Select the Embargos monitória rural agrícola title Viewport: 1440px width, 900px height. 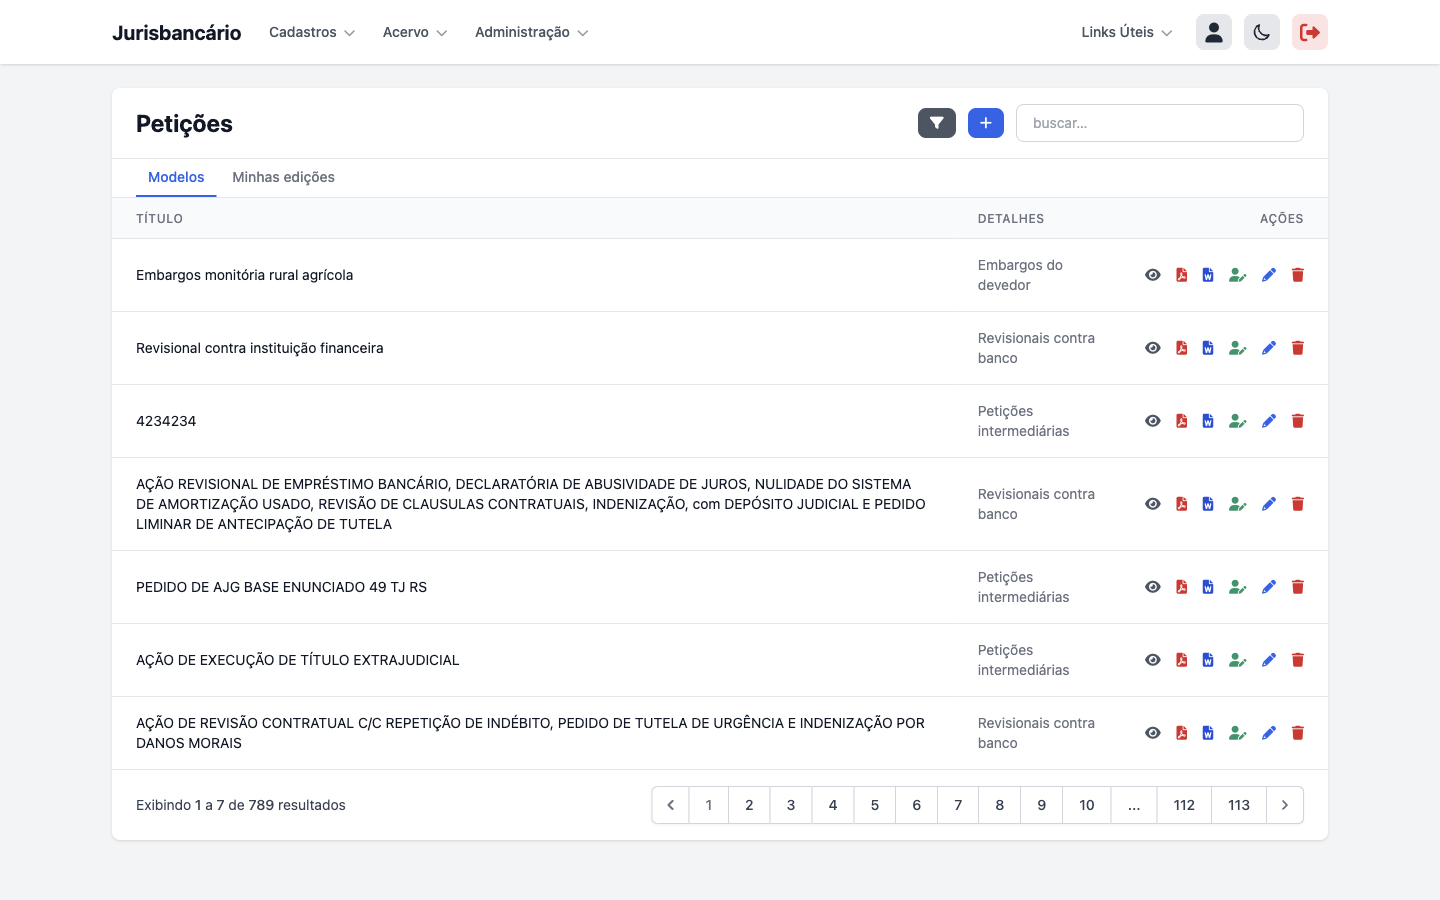pos(244,275)
